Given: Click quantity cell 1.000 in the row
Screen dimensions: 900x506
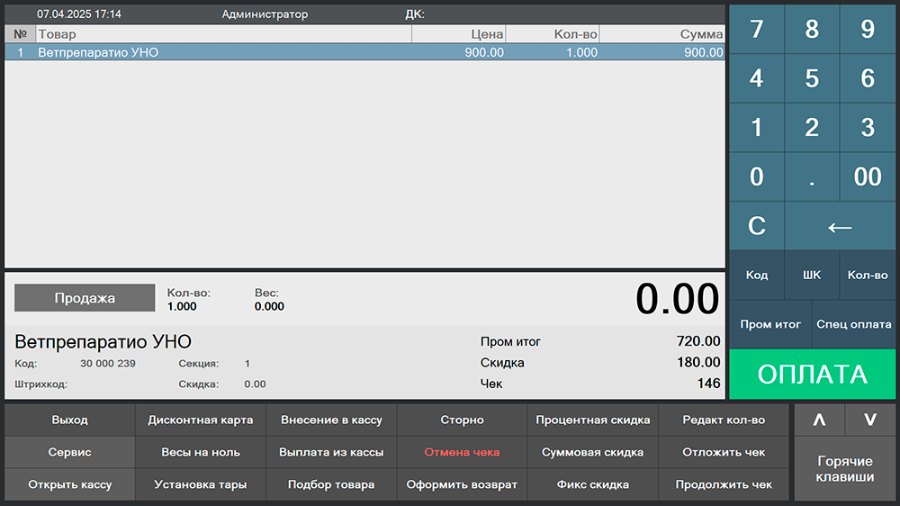Looking at the screenshot, I should (582, 53).
